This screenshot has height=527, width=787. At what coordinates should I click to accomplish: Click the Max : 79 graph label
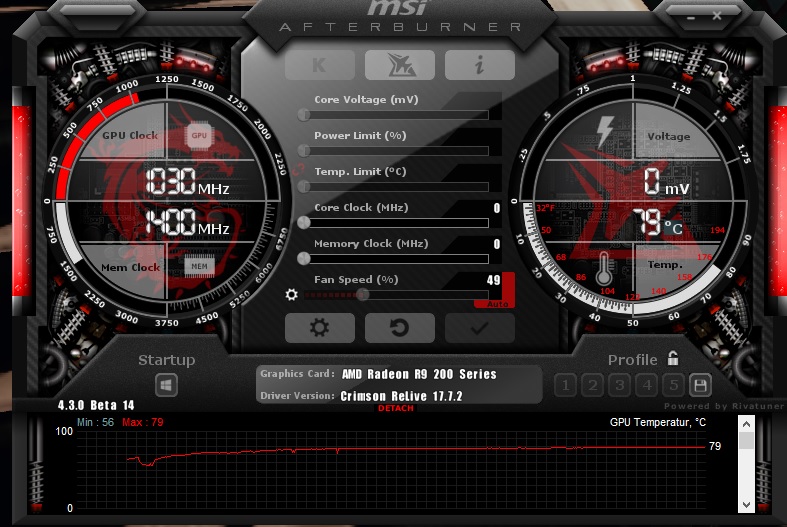coord(143,423)
